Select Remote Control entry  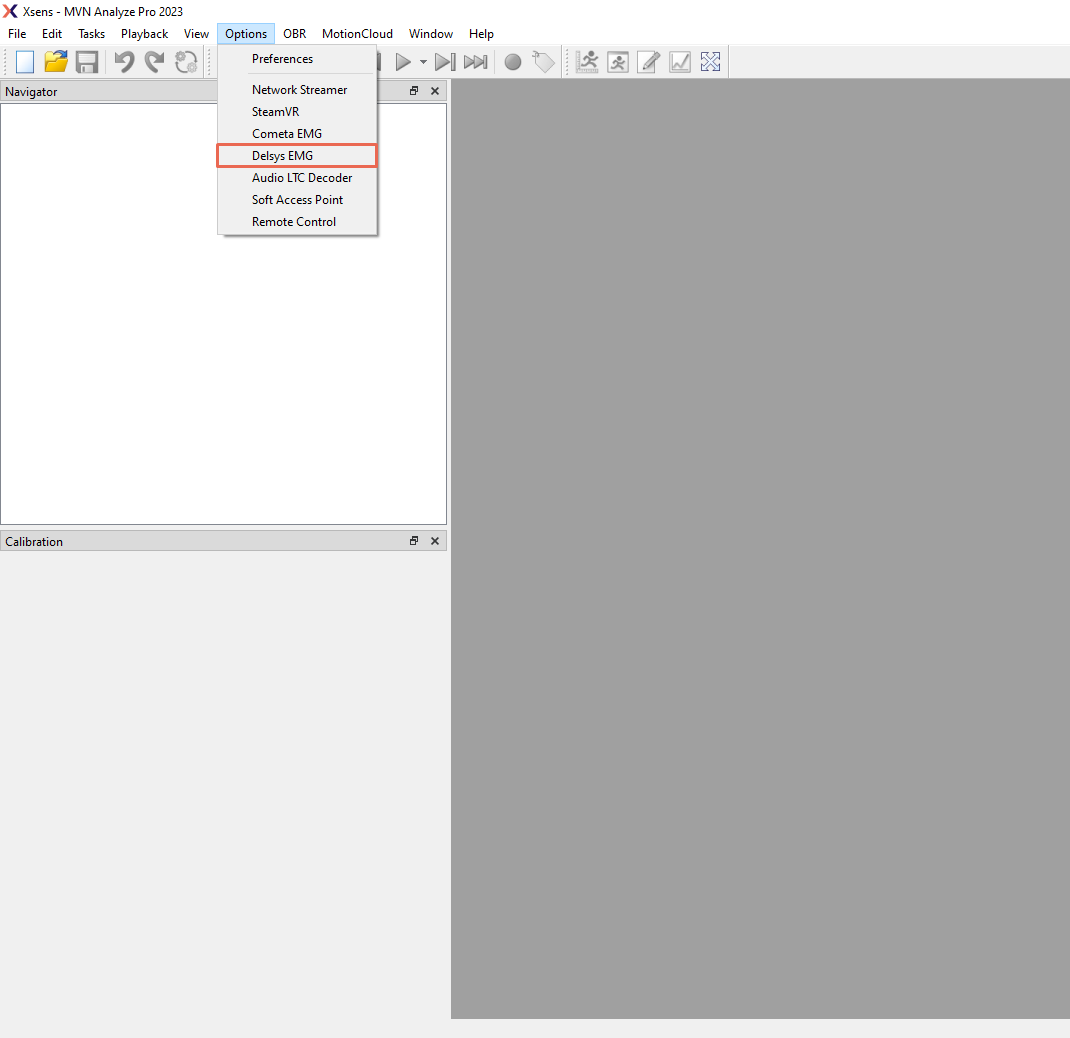click(297, 222)
